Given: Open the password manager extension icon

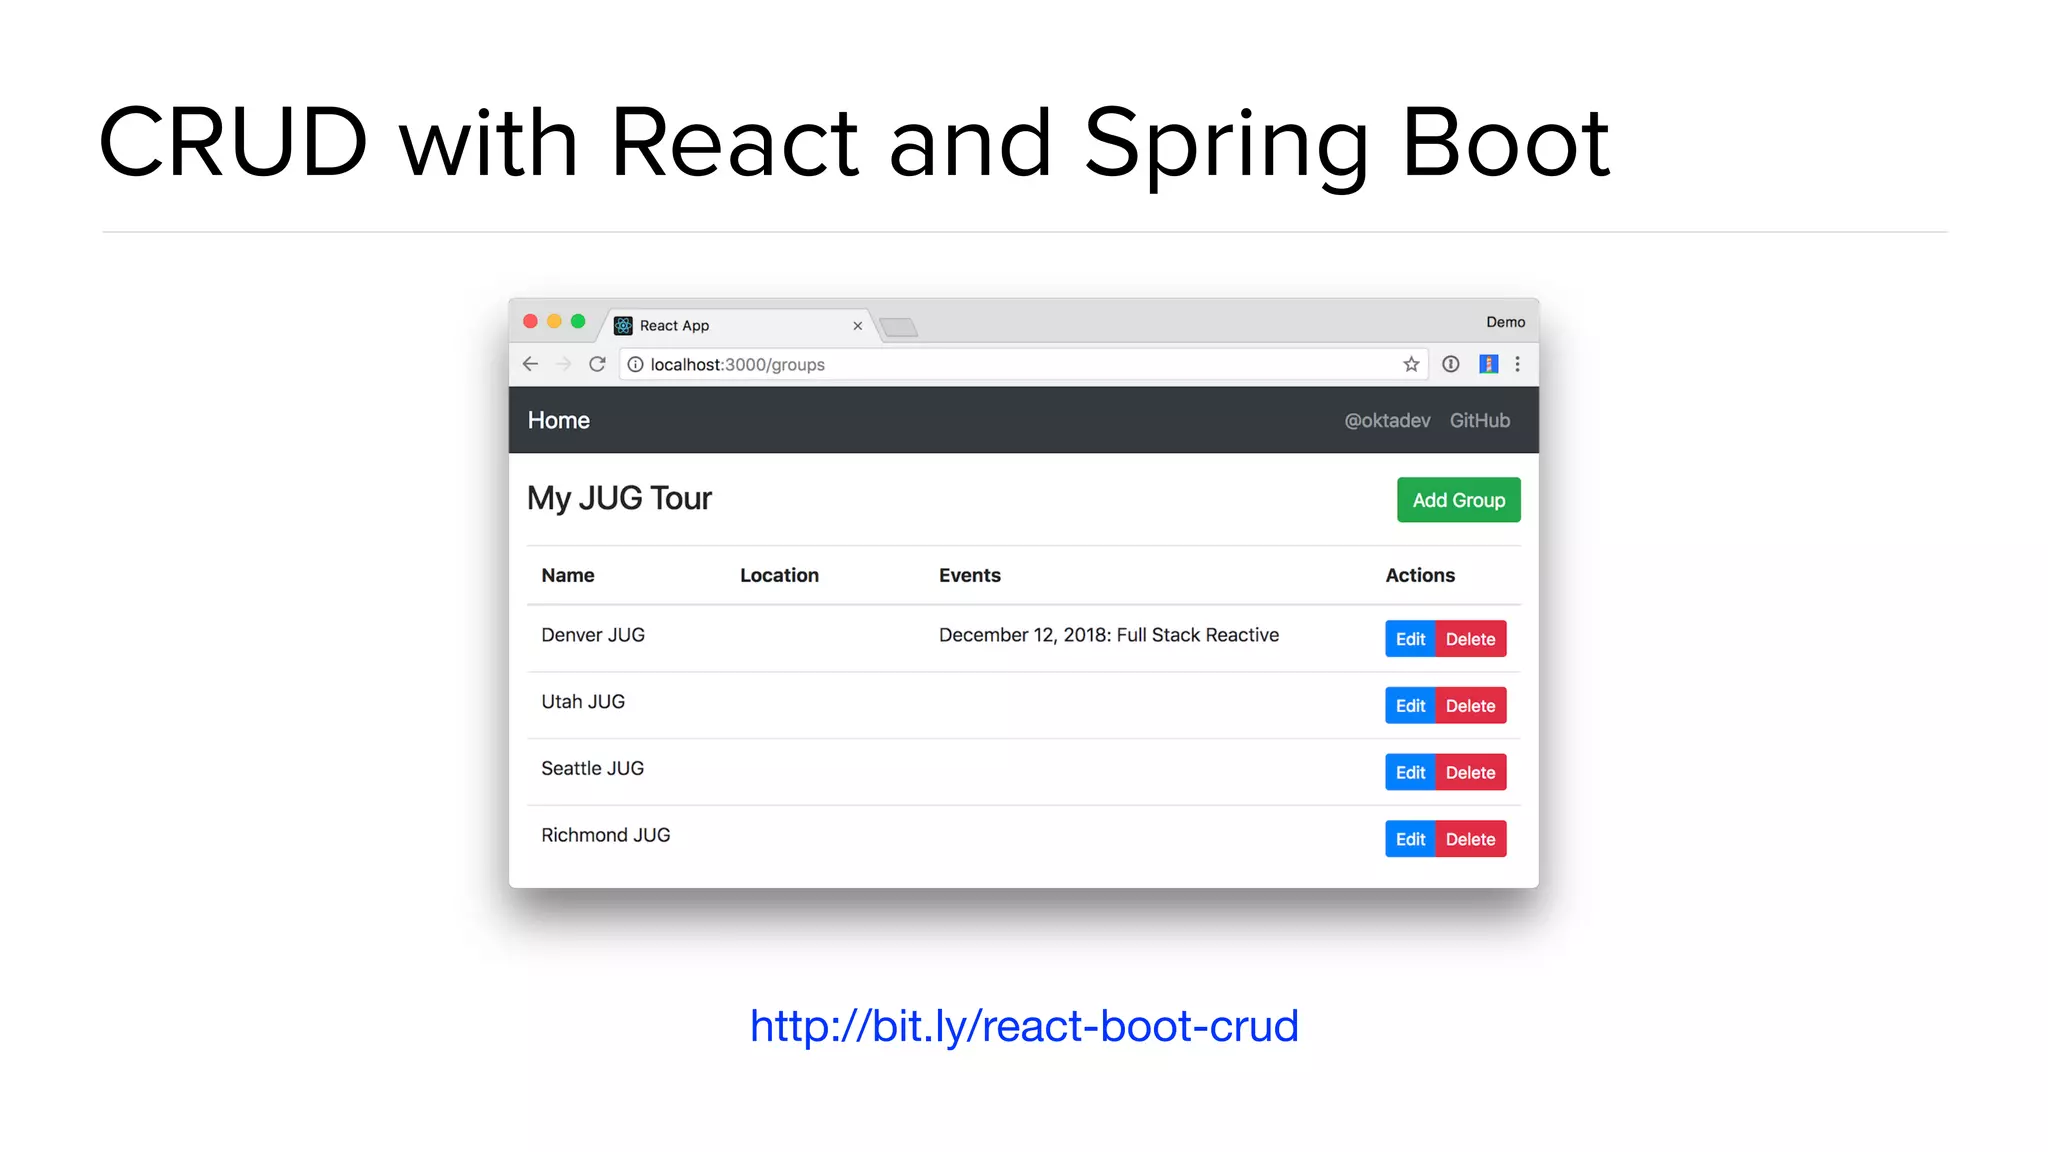Looking at the screenshot, I should coord(1451,364).
